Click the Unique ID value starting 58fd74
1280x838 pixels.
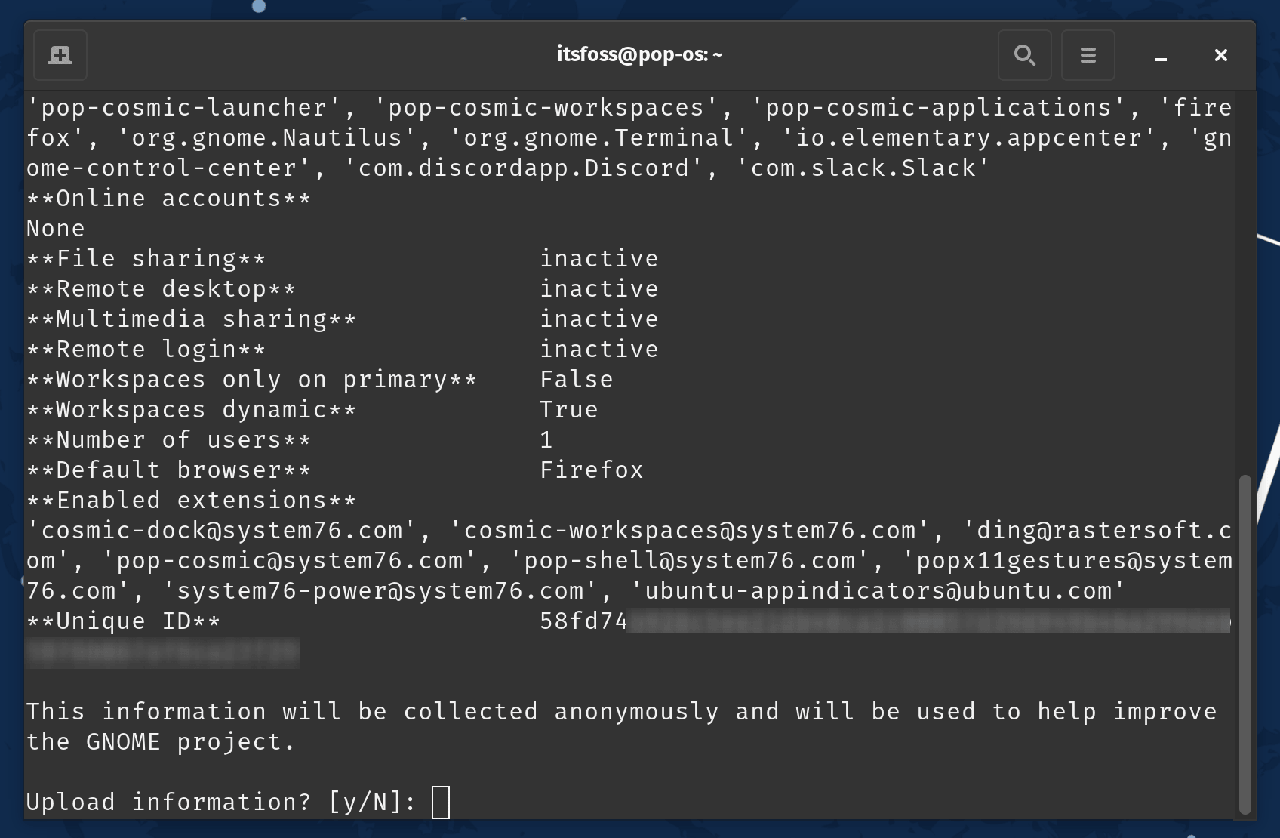point(583,621)
